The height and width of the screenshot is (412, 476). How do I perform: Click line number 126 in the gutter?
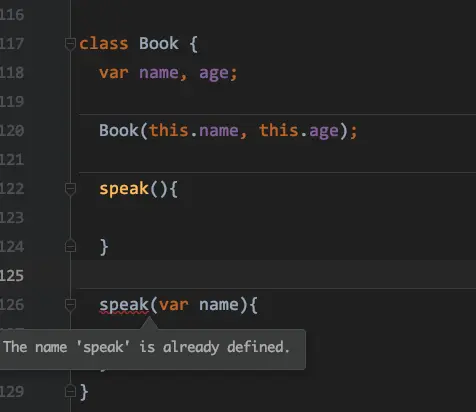pyautogui.click(x=12, y=305)
